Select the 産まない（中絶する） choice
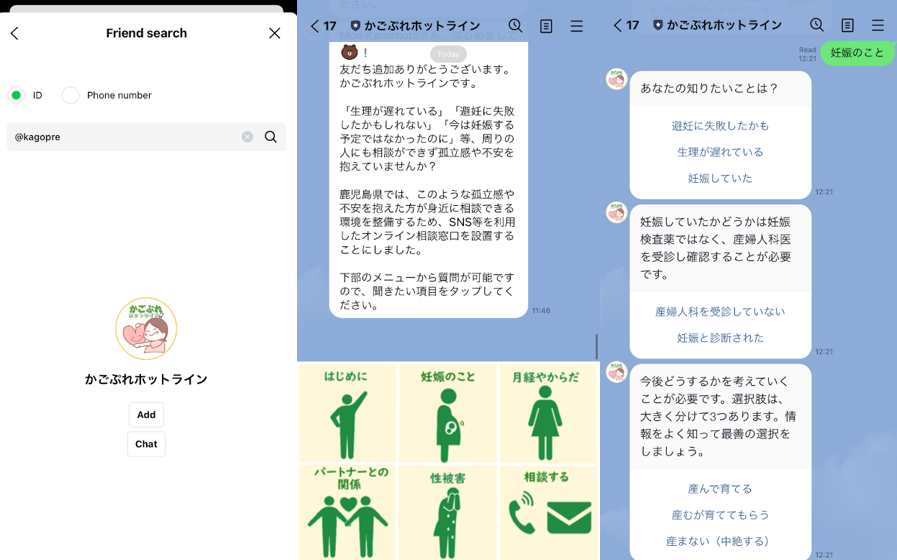The width and height of the screenshot is (897, 560). point(720,541)
